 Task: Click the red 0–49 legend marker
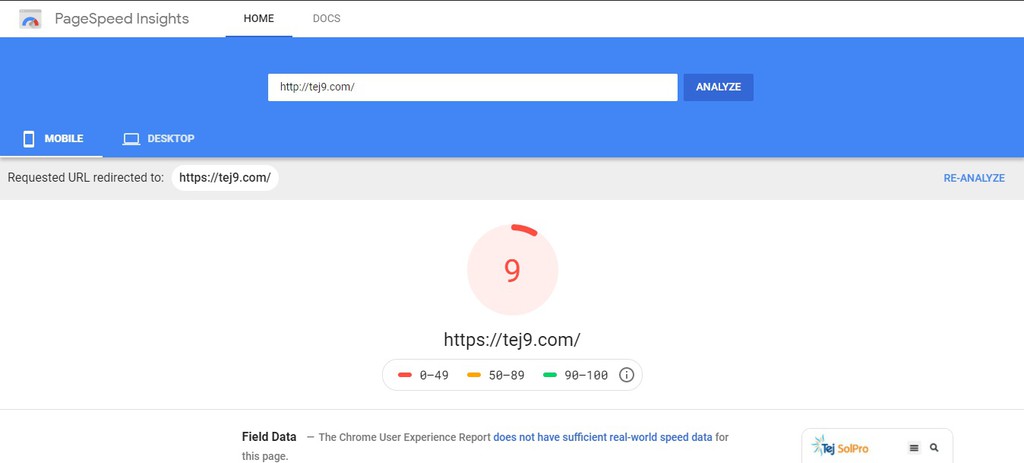point(405,375)
